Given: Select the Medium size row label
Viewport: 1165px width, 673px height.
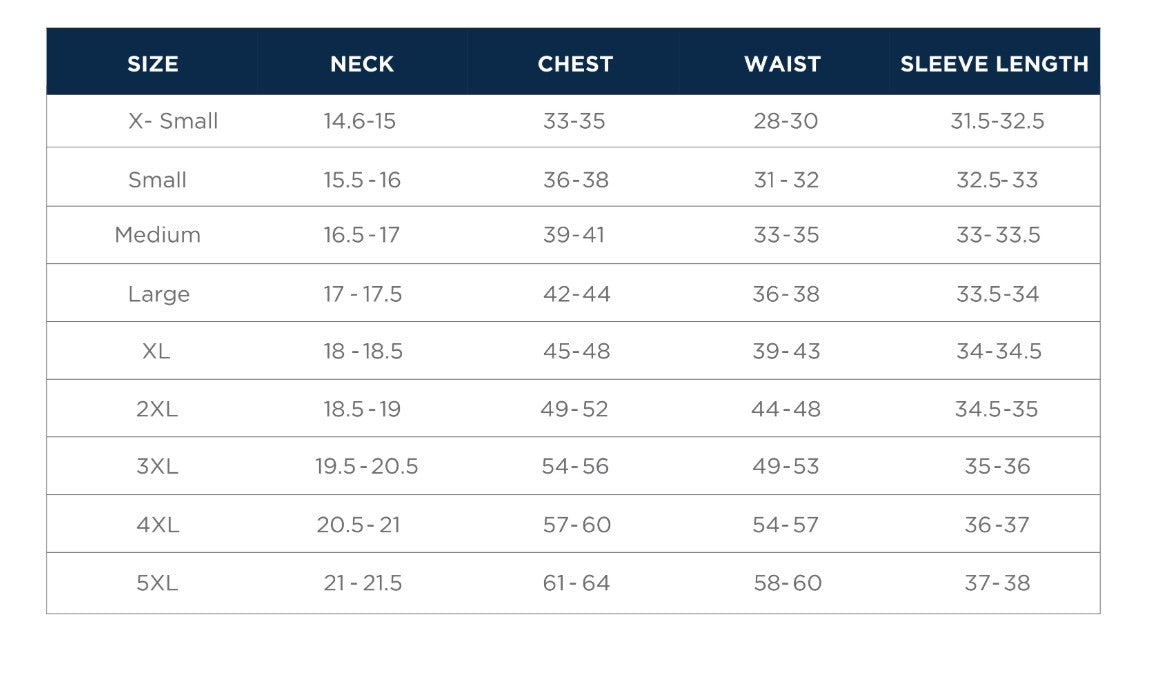Looking at the screenshot, I should tap(158, 235).
